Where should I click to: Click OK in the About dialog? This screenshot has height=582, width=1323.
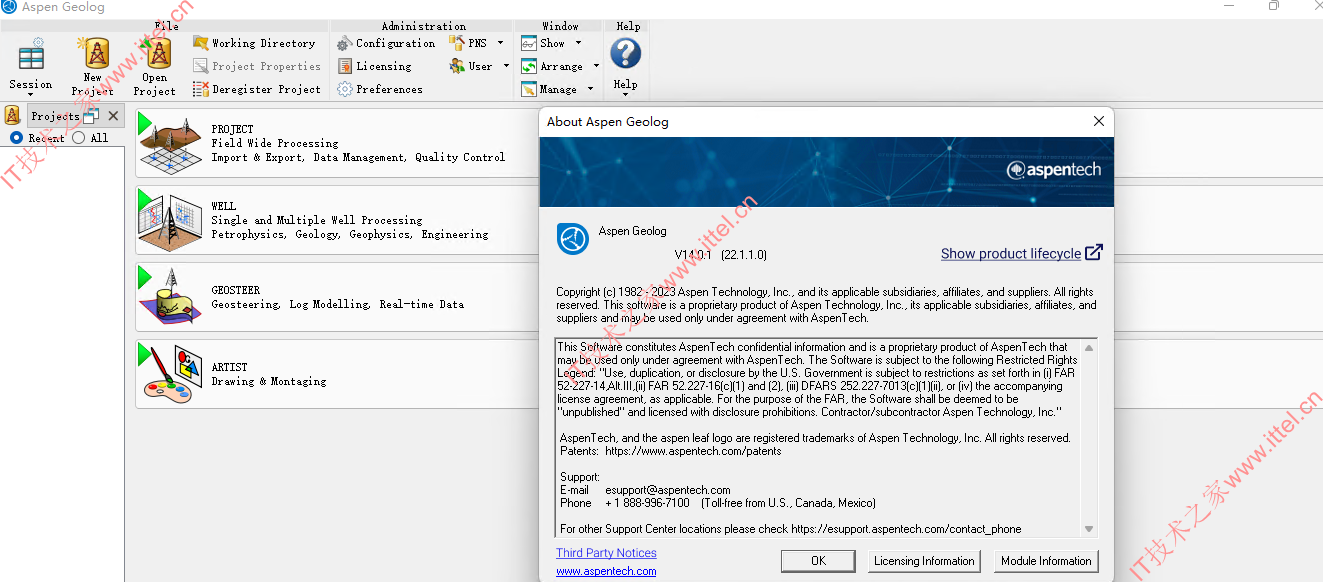click(x=818, y=561)
